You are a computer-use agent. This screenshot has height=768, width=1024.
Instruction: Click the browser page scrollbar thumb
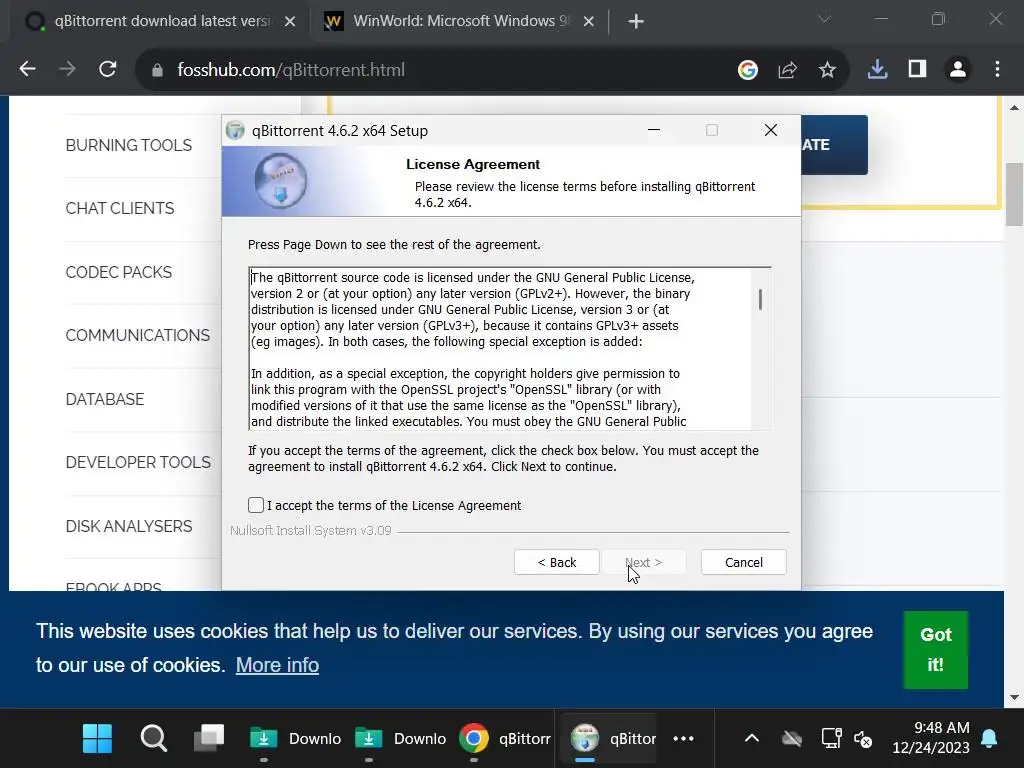click(x=1014, y=194)
